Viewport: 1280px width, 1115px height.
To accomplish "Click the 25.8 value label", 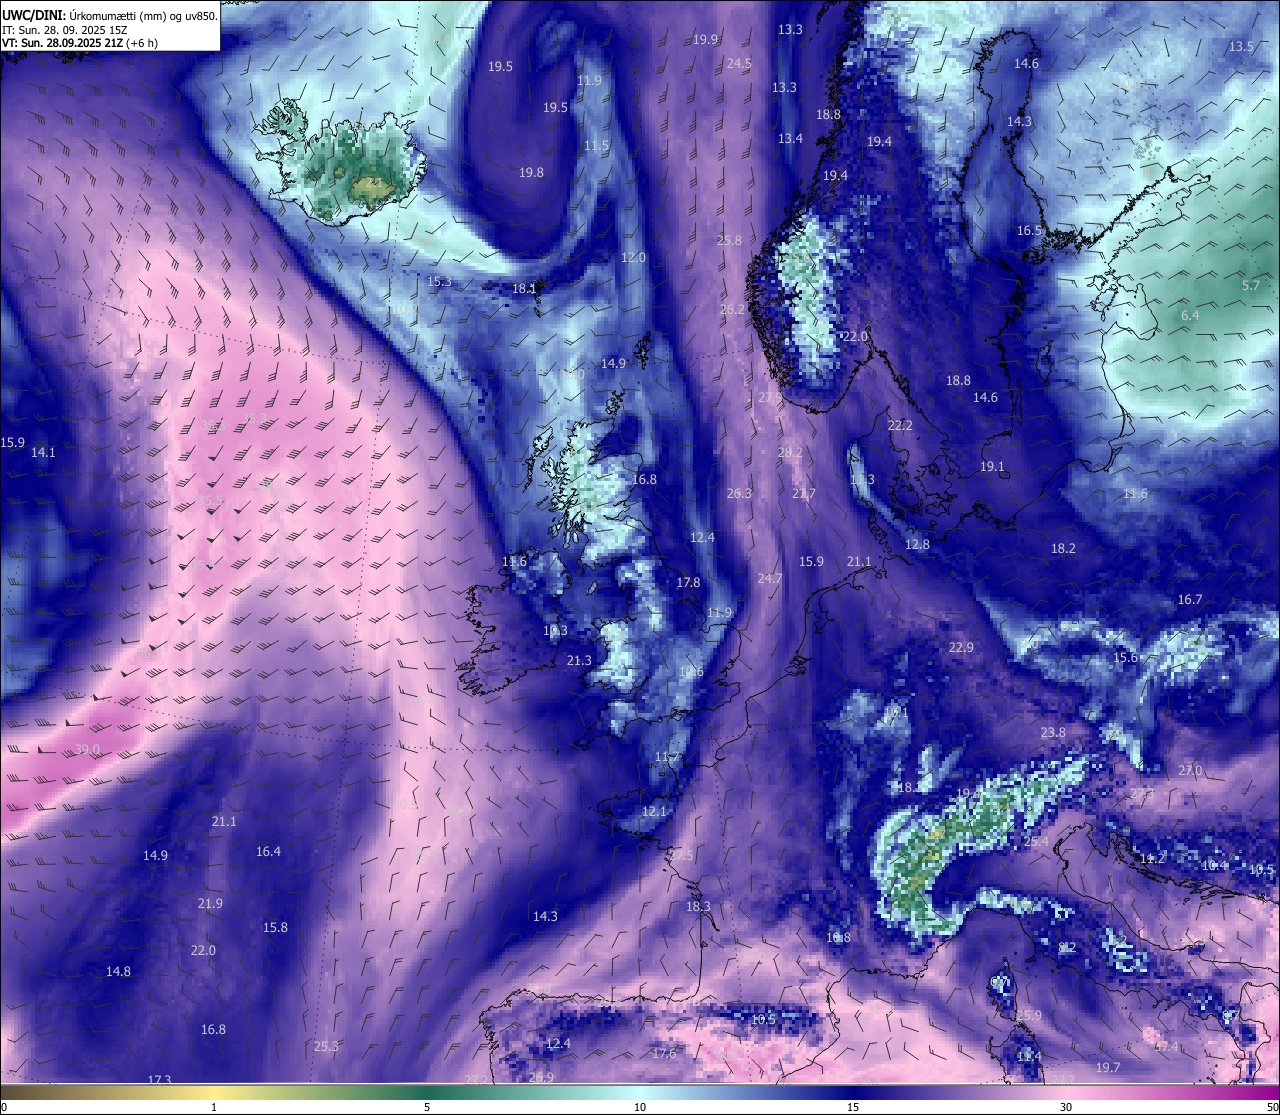I will point(730,240).
